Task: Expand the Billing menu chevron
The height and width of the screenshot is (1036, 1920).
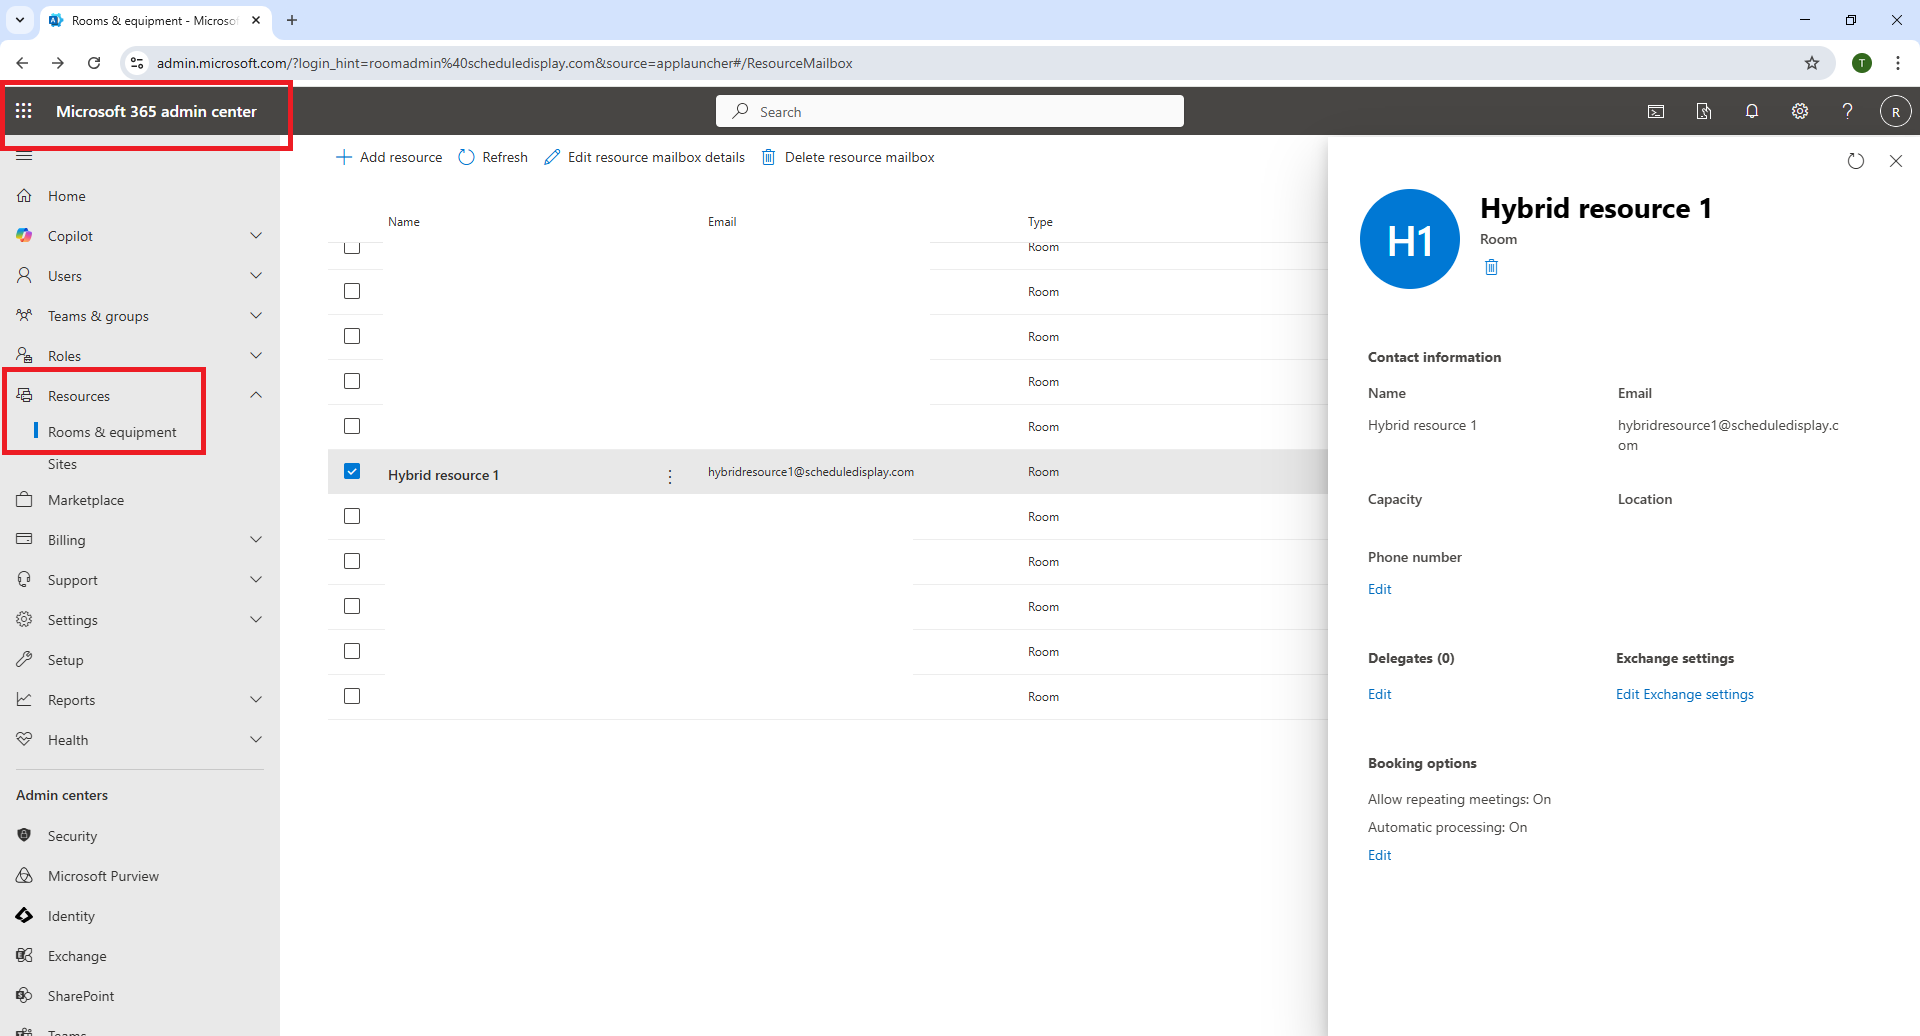Action: pos(256,540)
